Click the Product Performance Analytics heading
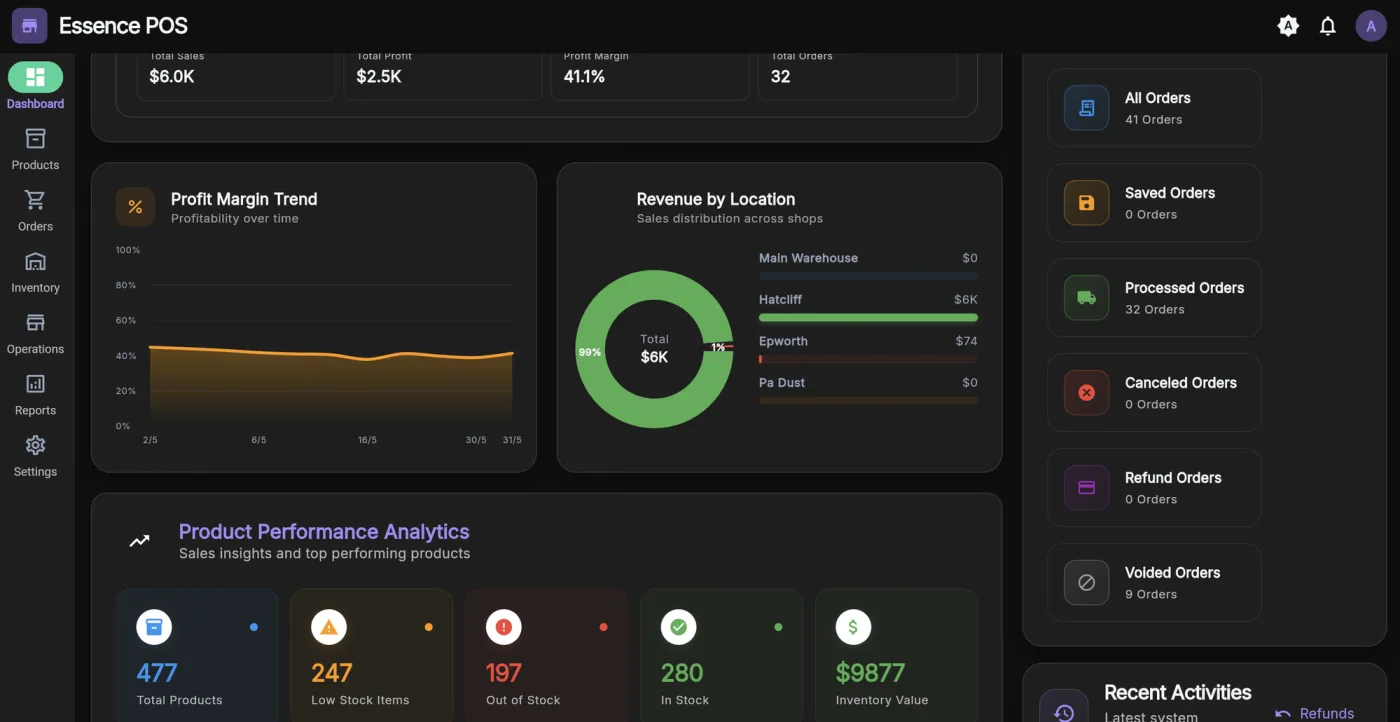1400x722 pixels. (x=324, y=531)
